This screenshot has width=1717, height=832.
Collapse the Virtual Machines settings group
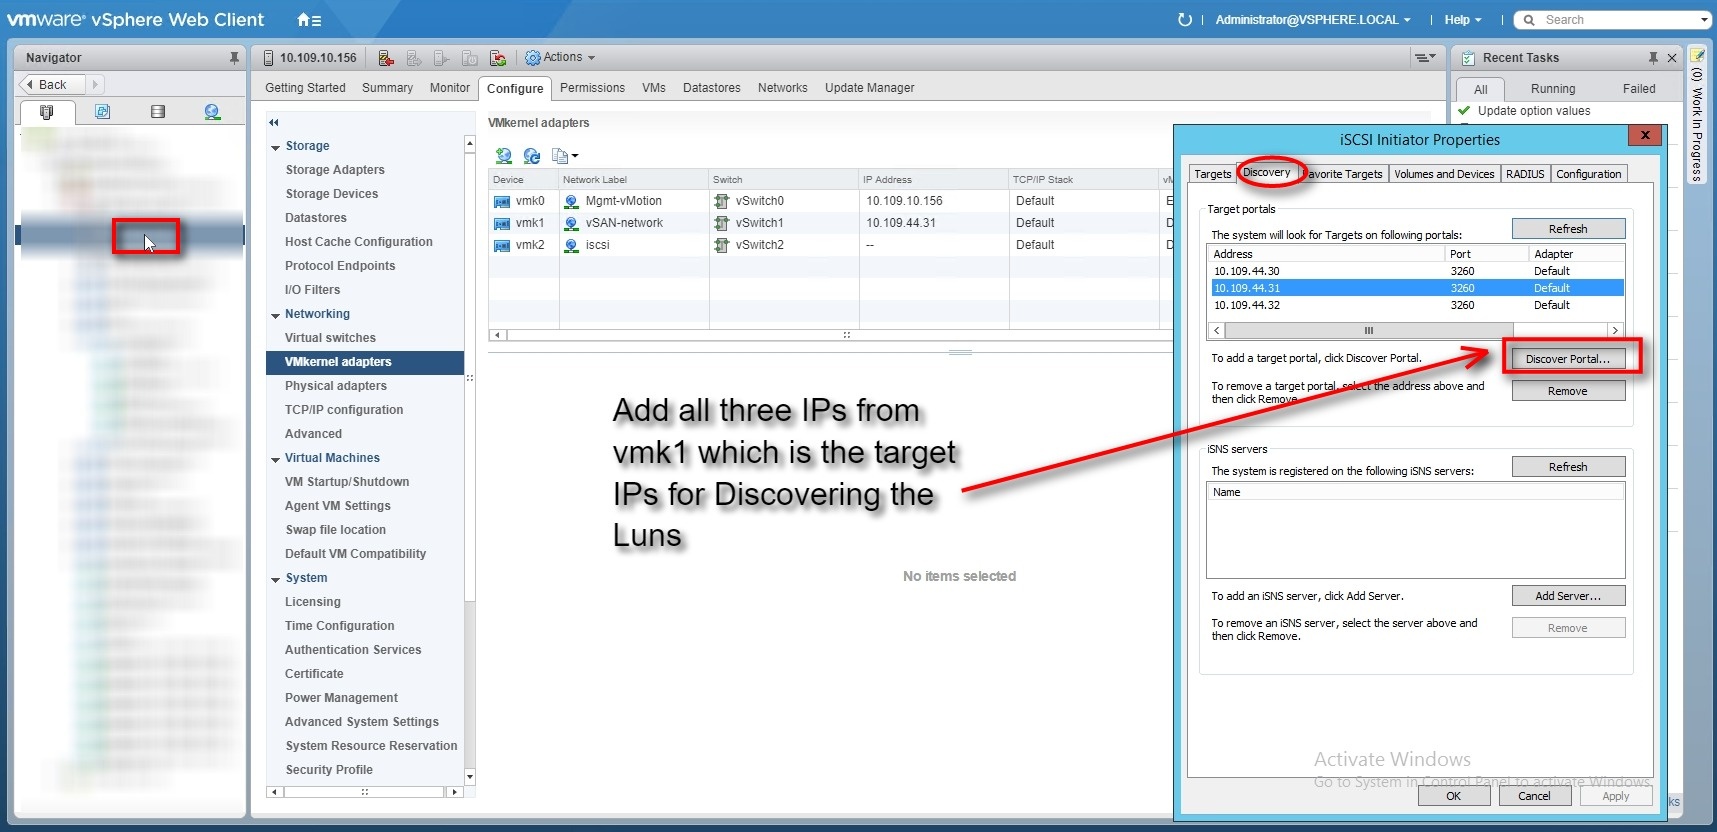pos(275,459)
